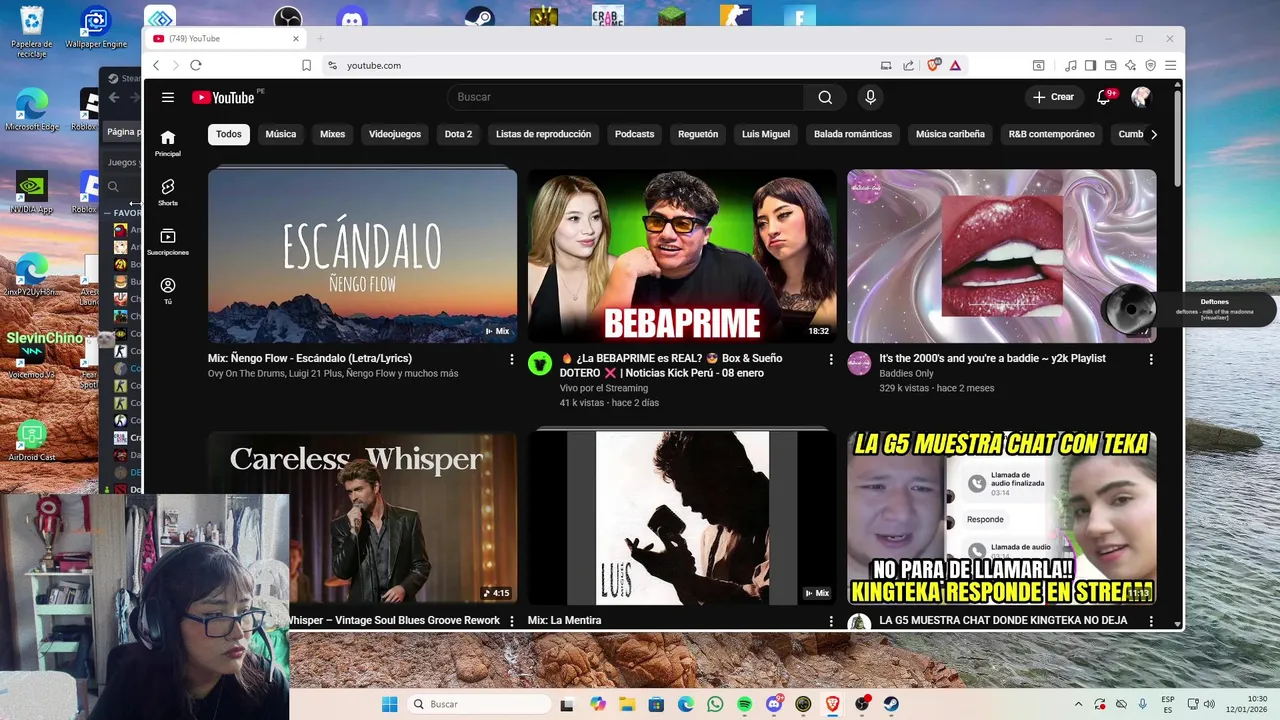1280x720 pixels.
Task: Open options menu for Escándalo mix
Action: 512,359
